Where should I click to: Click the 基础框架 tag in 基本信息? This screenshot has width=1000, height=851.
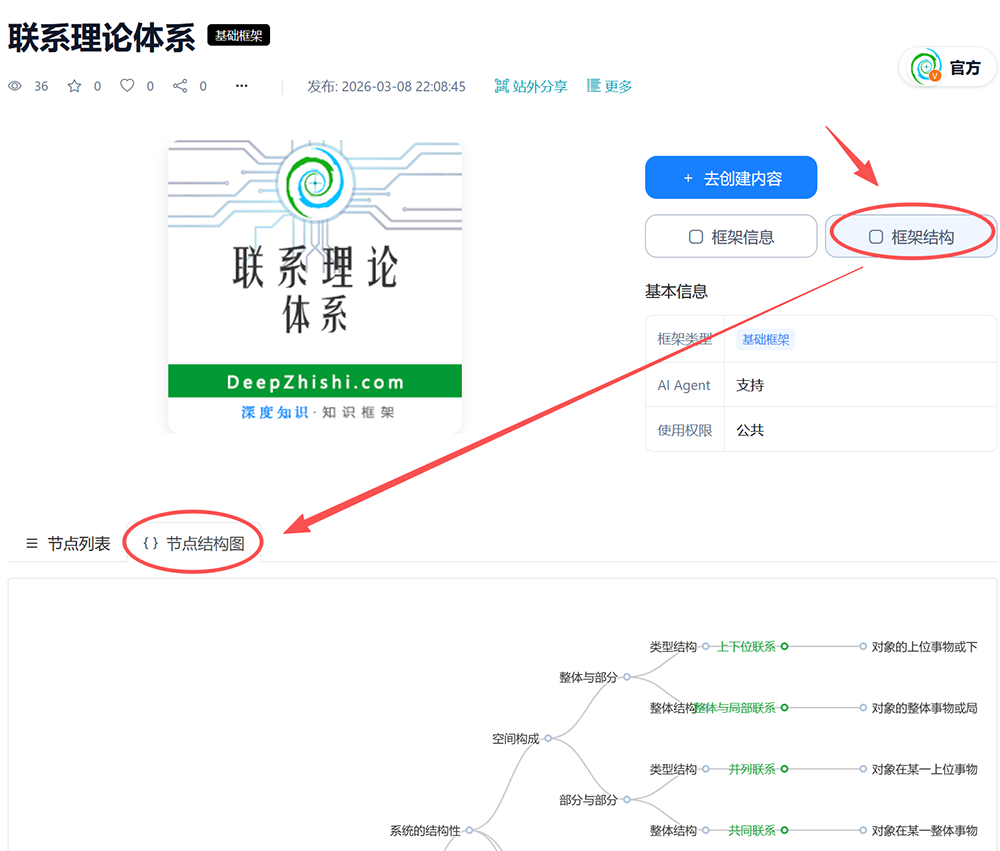[x=765, y=339]
